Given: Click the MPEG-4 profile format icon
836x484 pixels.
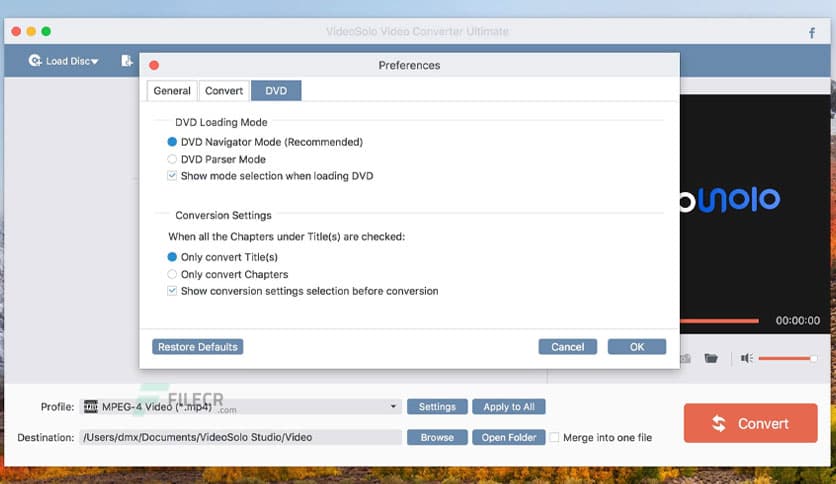Looking at the screenshot, I should 91,407.
